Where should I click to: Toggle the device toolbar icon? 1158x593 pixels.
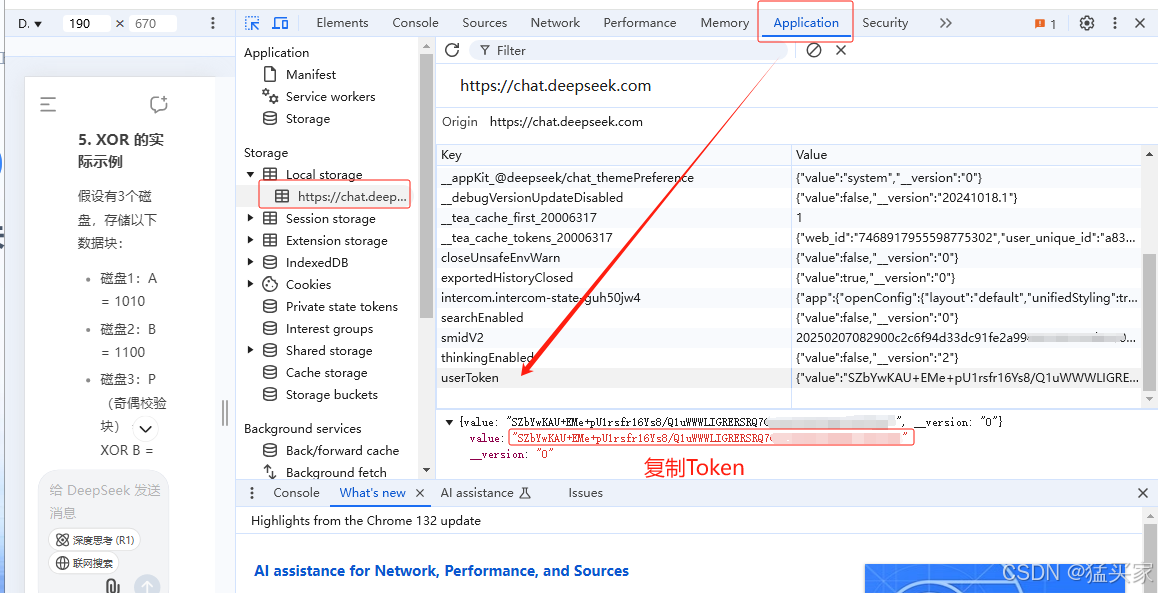pyautogui.click(x=280, y=23)
